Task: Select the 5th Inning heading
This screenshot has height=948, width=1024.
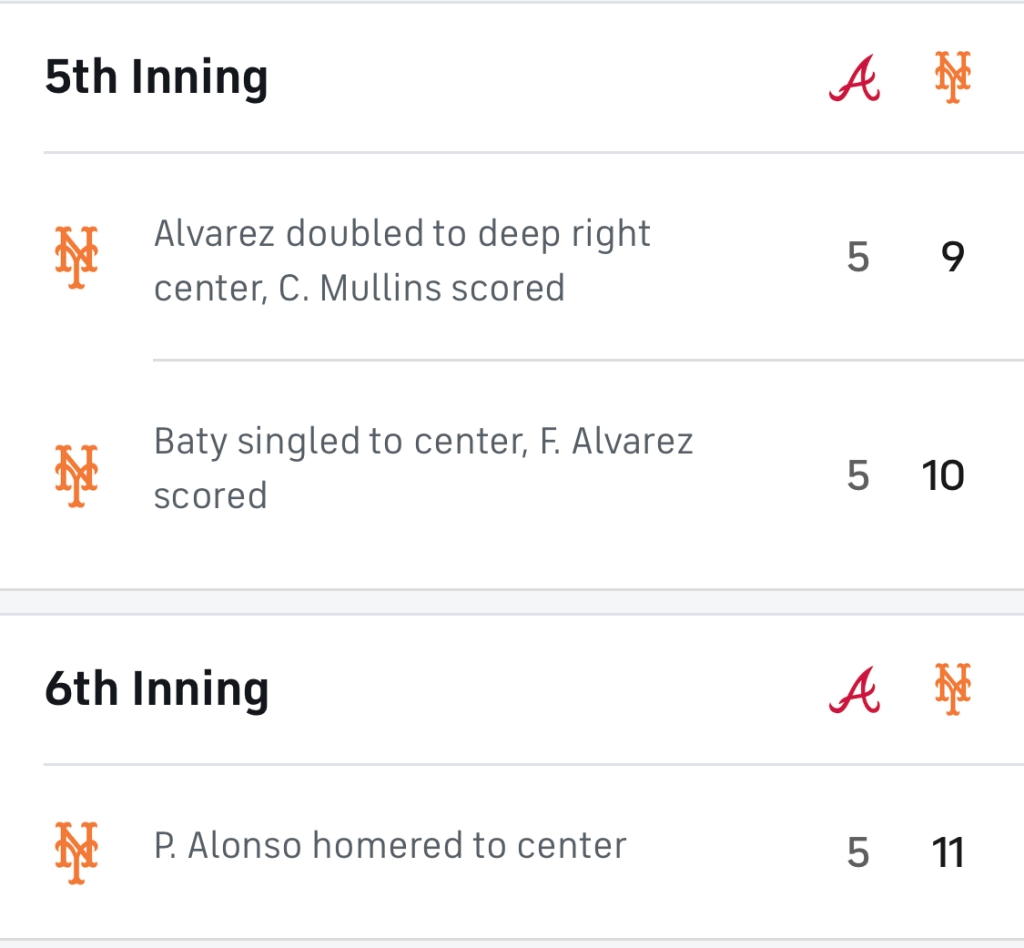Action: click(156, 78)
